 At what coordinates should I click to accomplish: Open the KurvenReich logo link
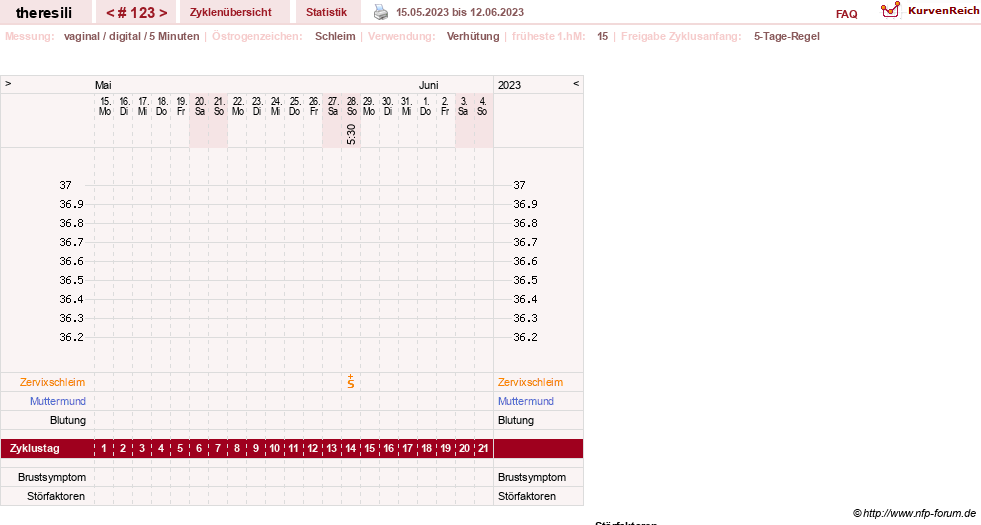point(930,11)
